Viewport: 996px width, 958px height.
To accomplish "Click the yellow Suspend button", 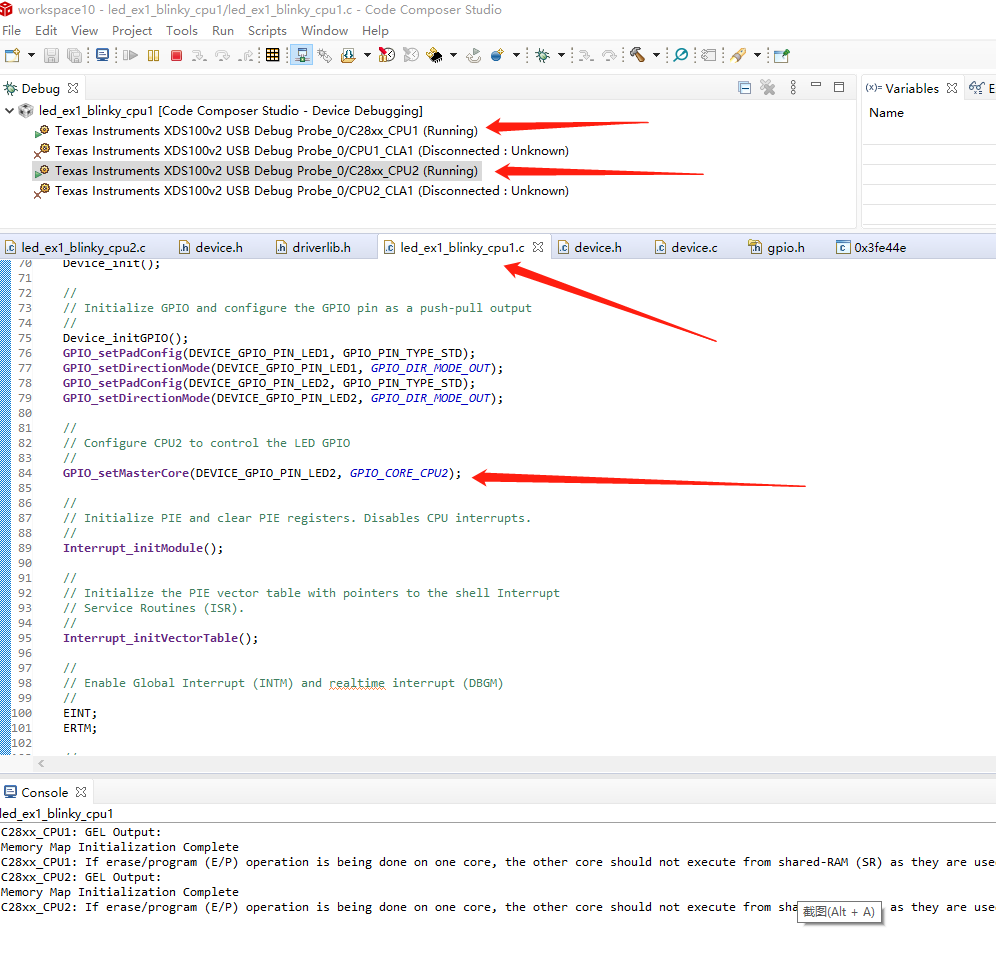I will pyautogui.click(x=153, y=55).
